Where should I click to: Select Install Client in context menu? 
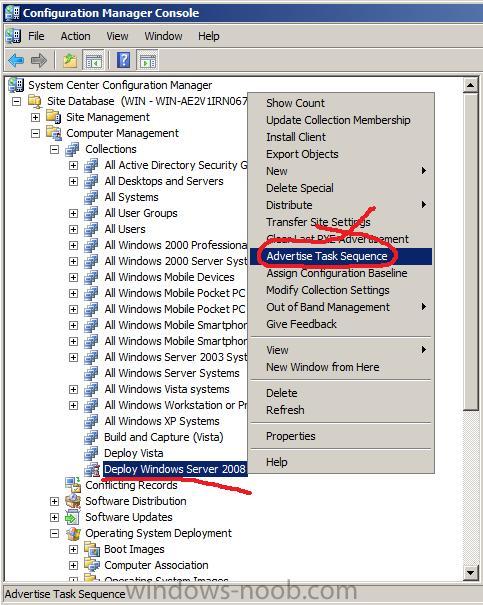pos(341,137)
